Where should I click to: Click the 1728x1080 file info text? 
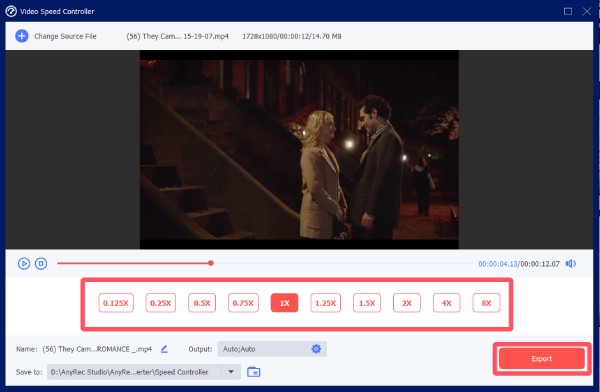click(292, 36)
